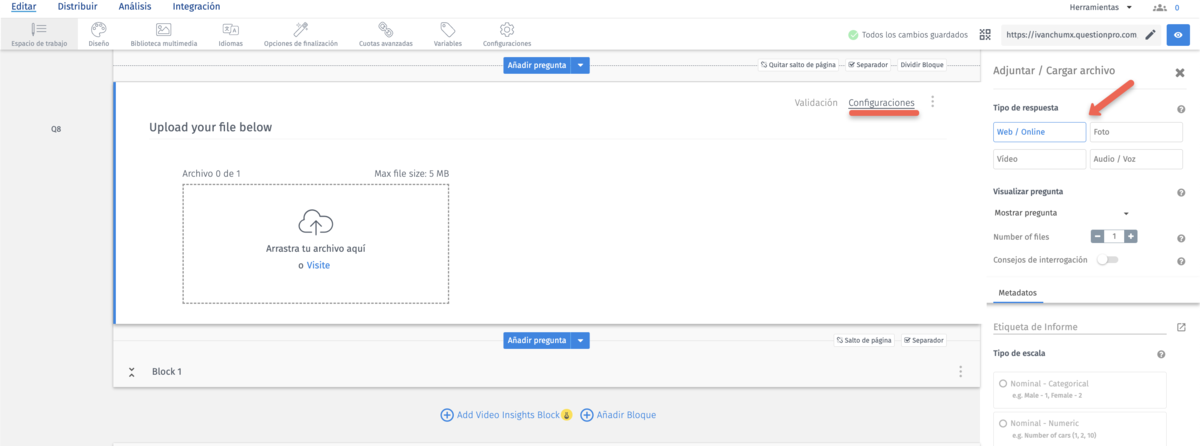Viewport: 1200px width, 446px height.
Task: Open the Validación tab of the question
Action: pos(816,103)
